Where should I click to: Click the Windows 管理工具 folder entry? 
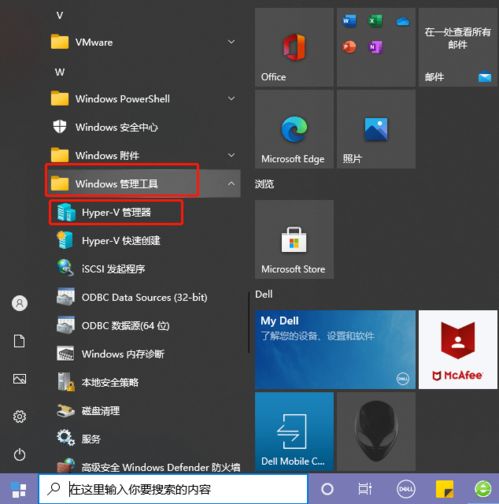pyautogui.click(x=144, y=184)
